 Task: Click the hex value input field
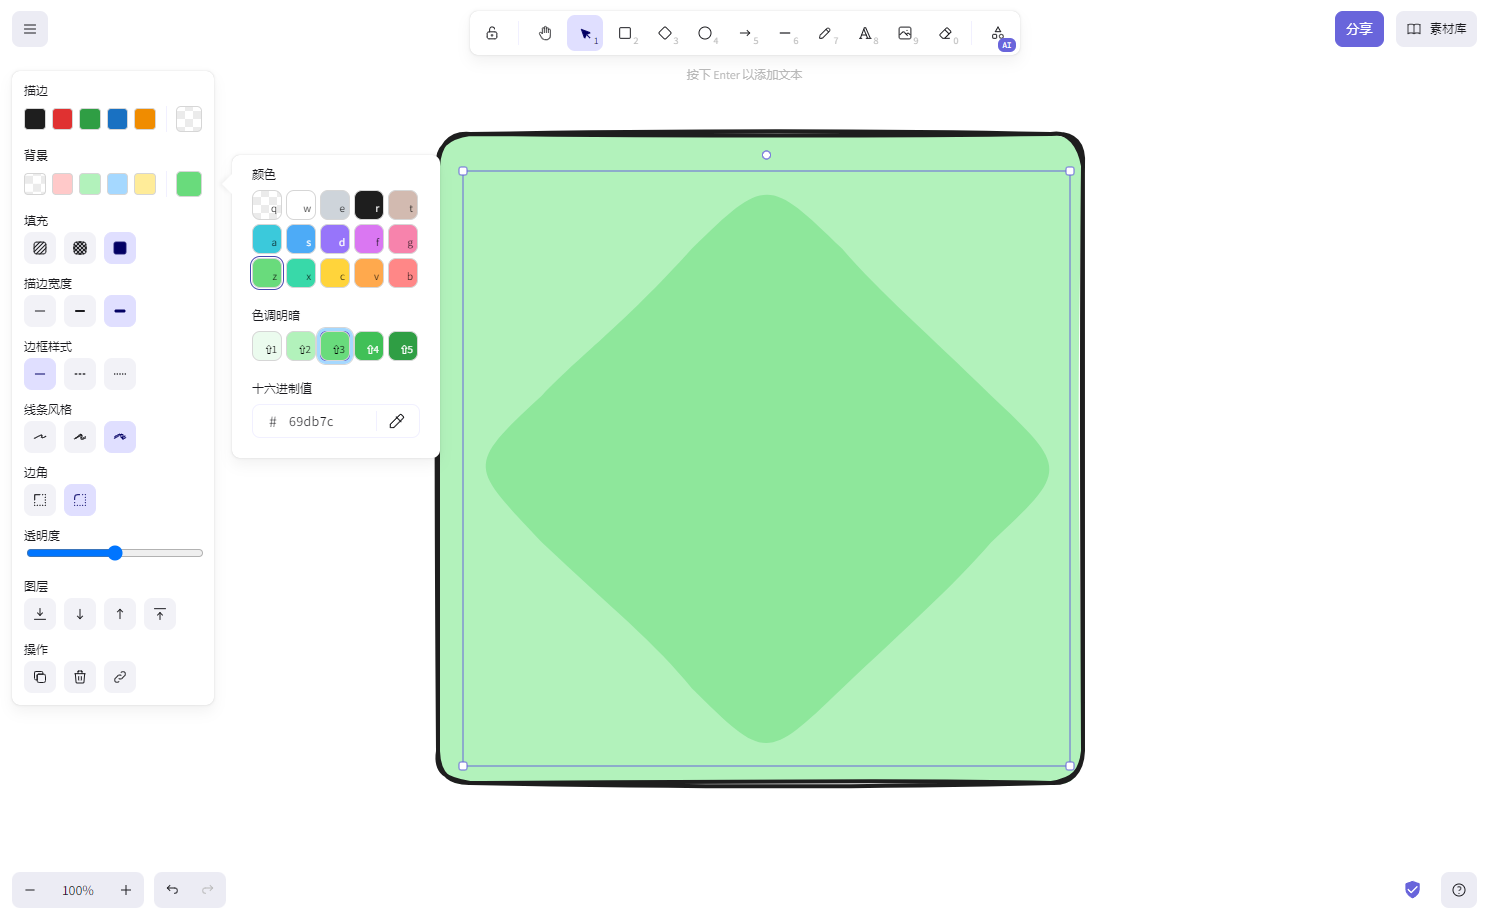328,421
